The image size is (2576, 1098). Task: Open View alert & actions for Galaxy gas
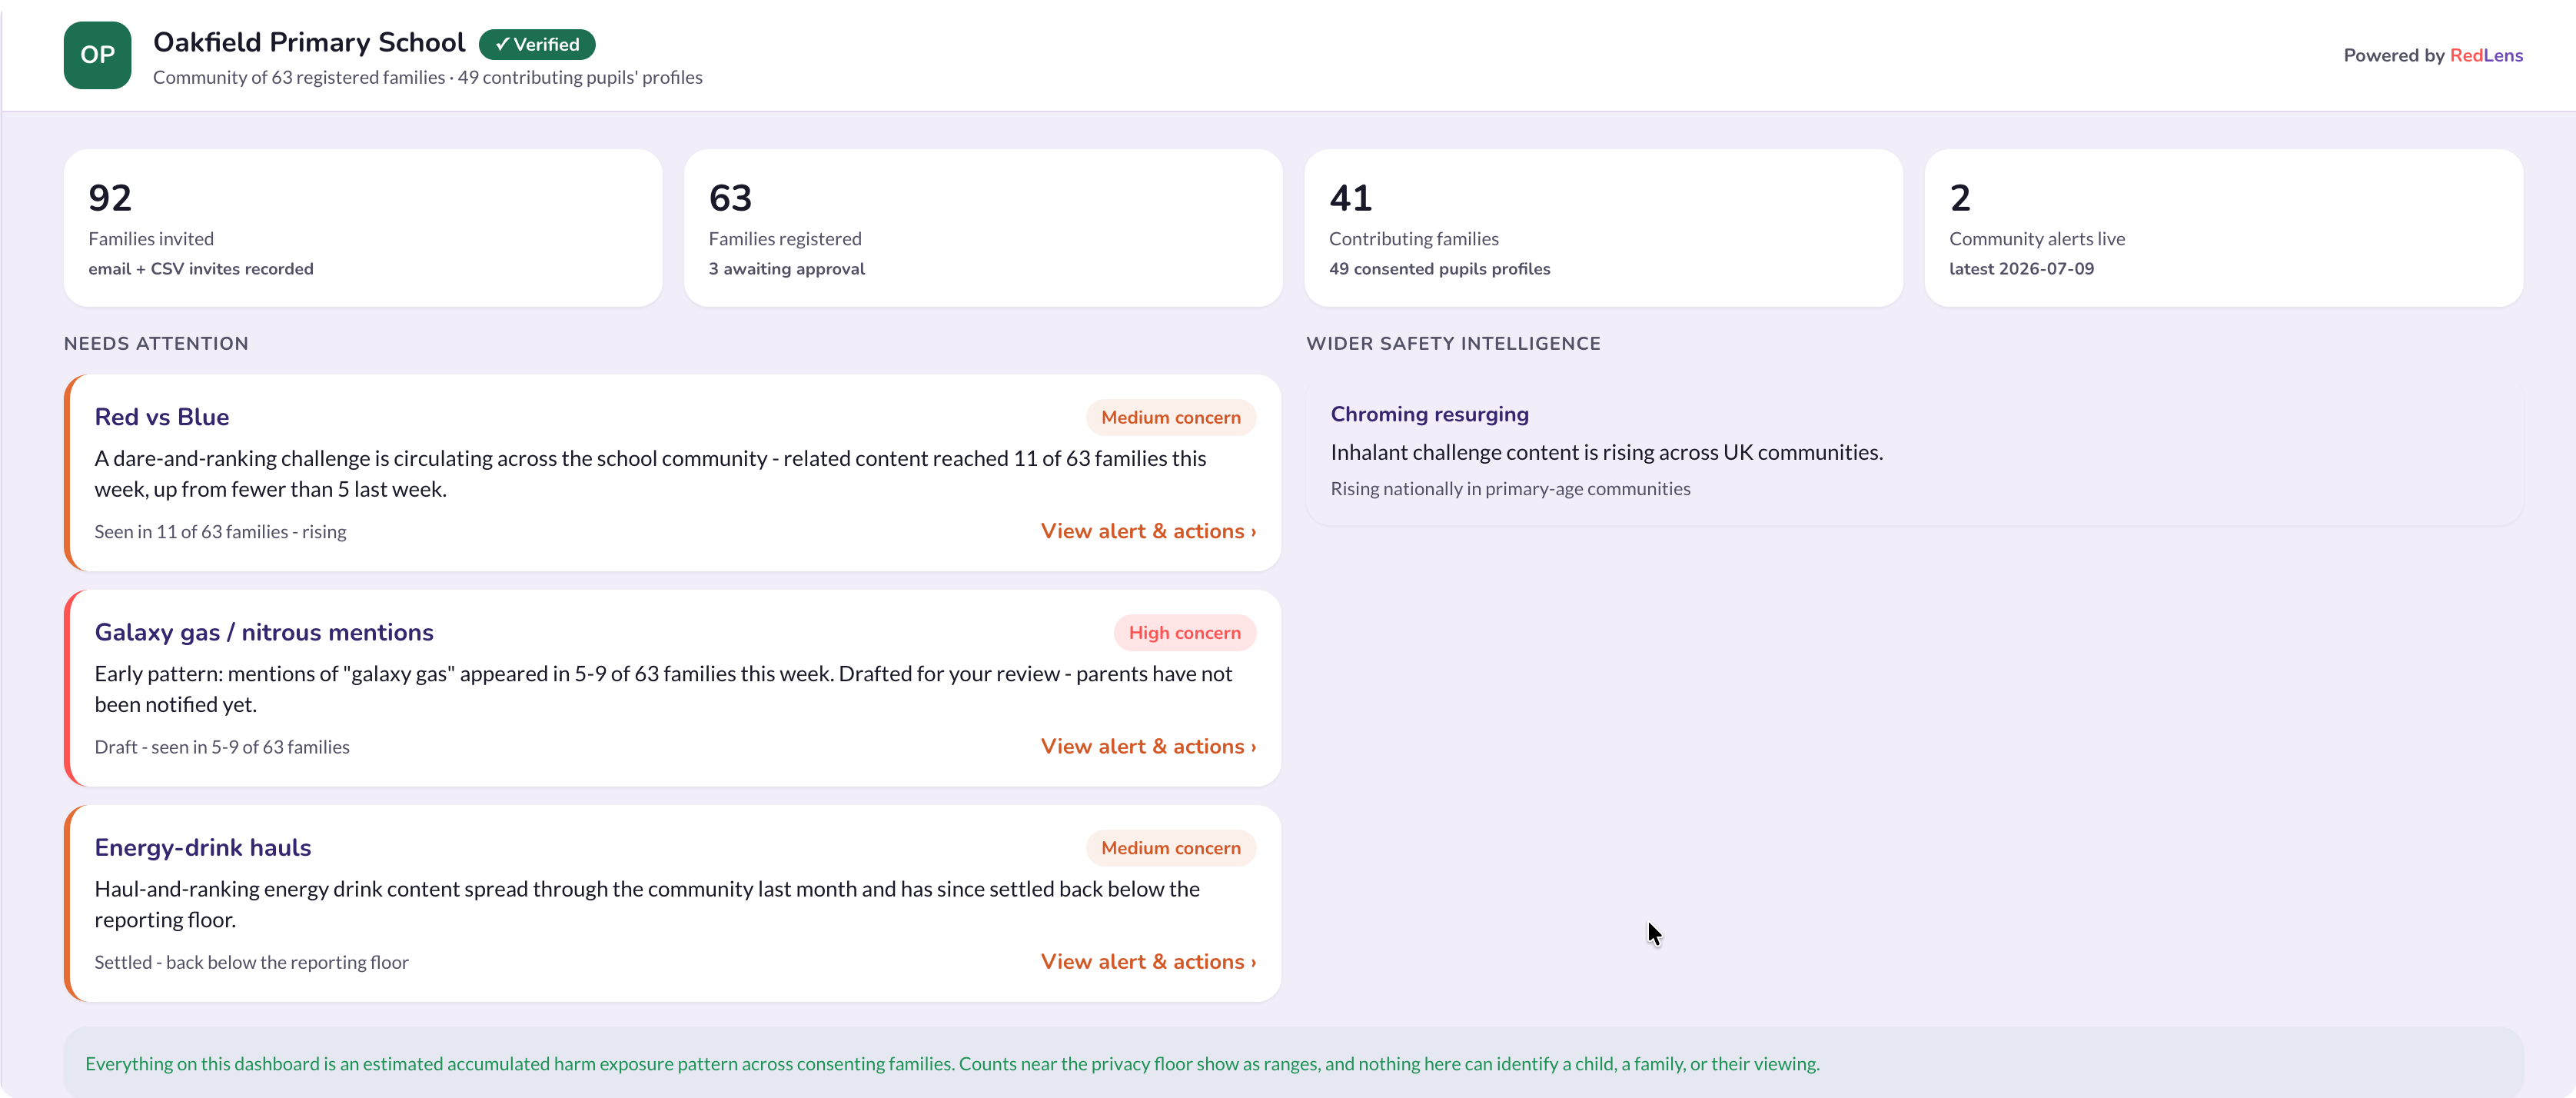[x=1148, y=746]
